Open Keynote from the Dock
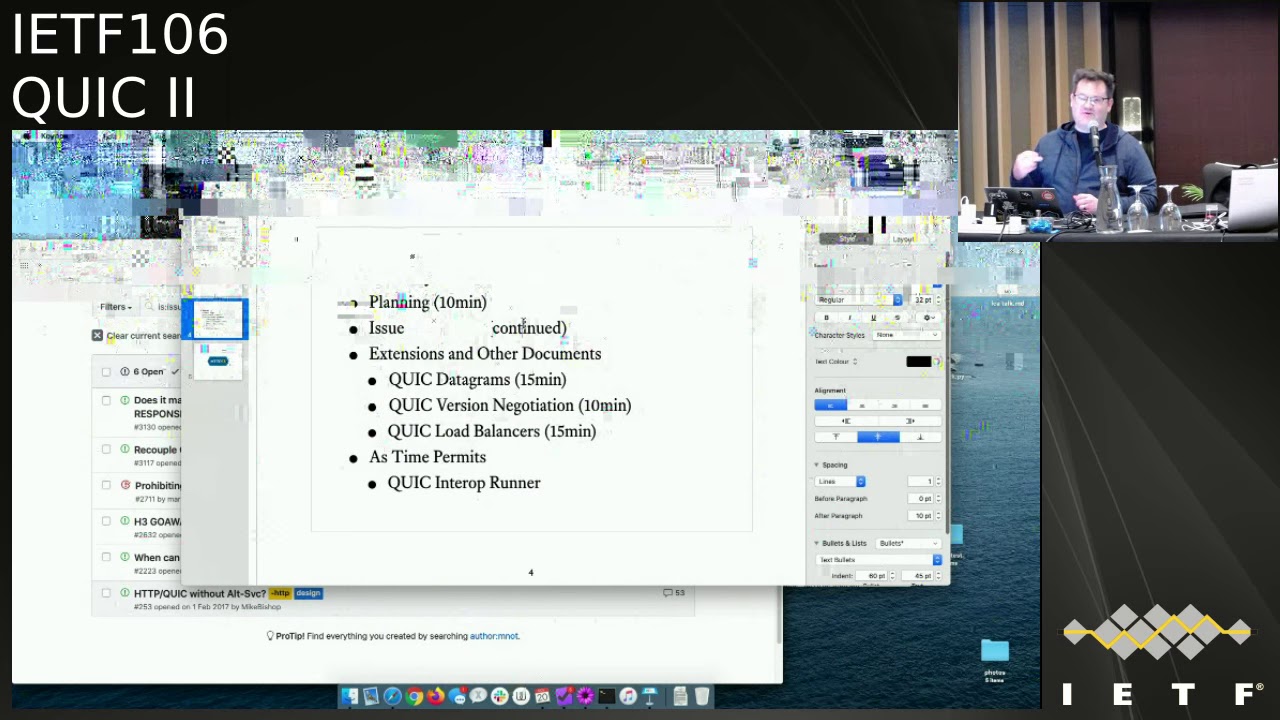Screen dimensions: 1280x720 (650, 695)
